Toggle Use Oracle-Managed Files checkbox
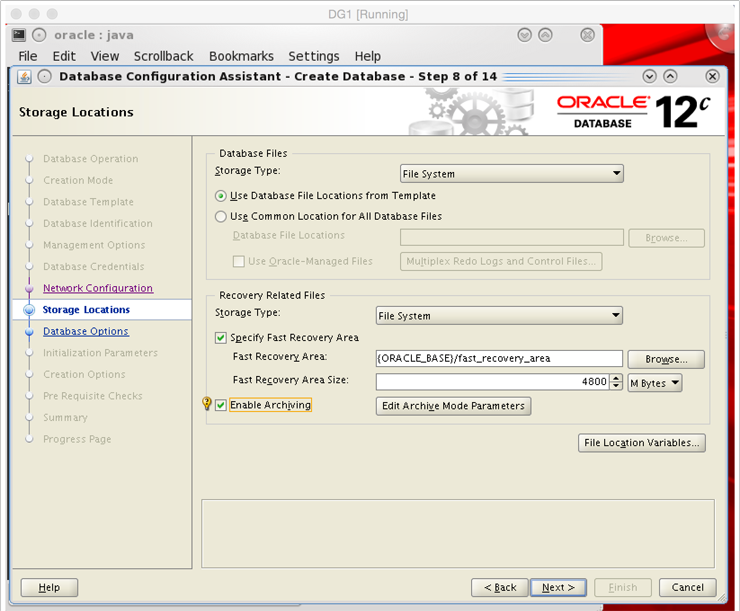The width and height of the screenshot is (740, 611). 239,261
